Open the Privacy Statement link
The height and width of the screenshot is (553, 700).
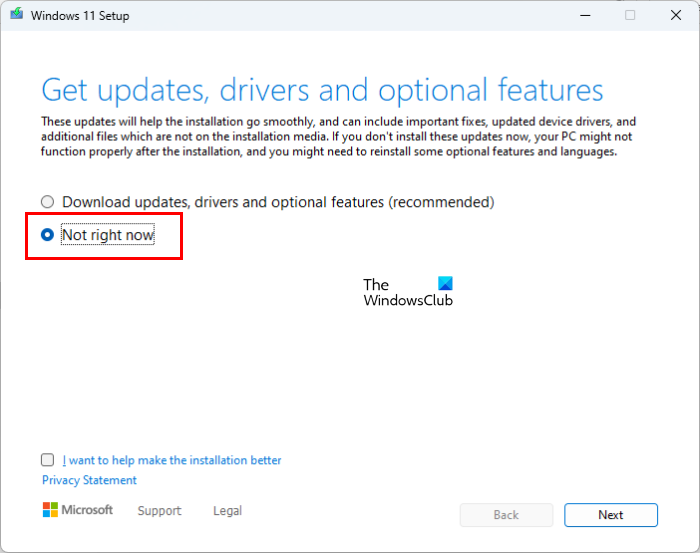pos(89,480)
